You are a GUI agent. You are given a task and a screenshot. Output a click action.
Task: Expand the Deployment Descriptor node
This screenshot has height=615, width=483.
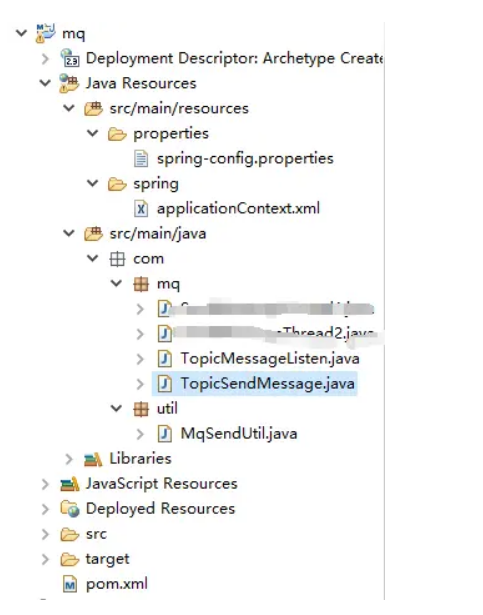tap(46, 58)
